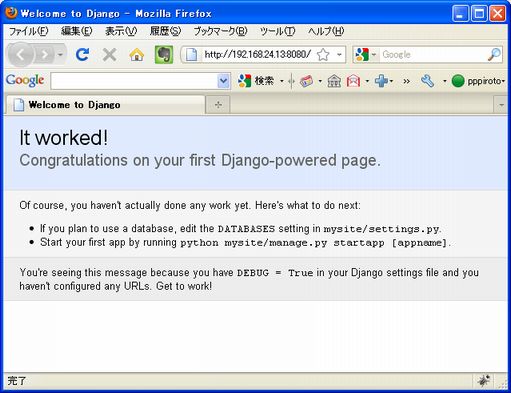
Task: Open the dropdown beside the news card icon
Action: [x=320, y=81]
